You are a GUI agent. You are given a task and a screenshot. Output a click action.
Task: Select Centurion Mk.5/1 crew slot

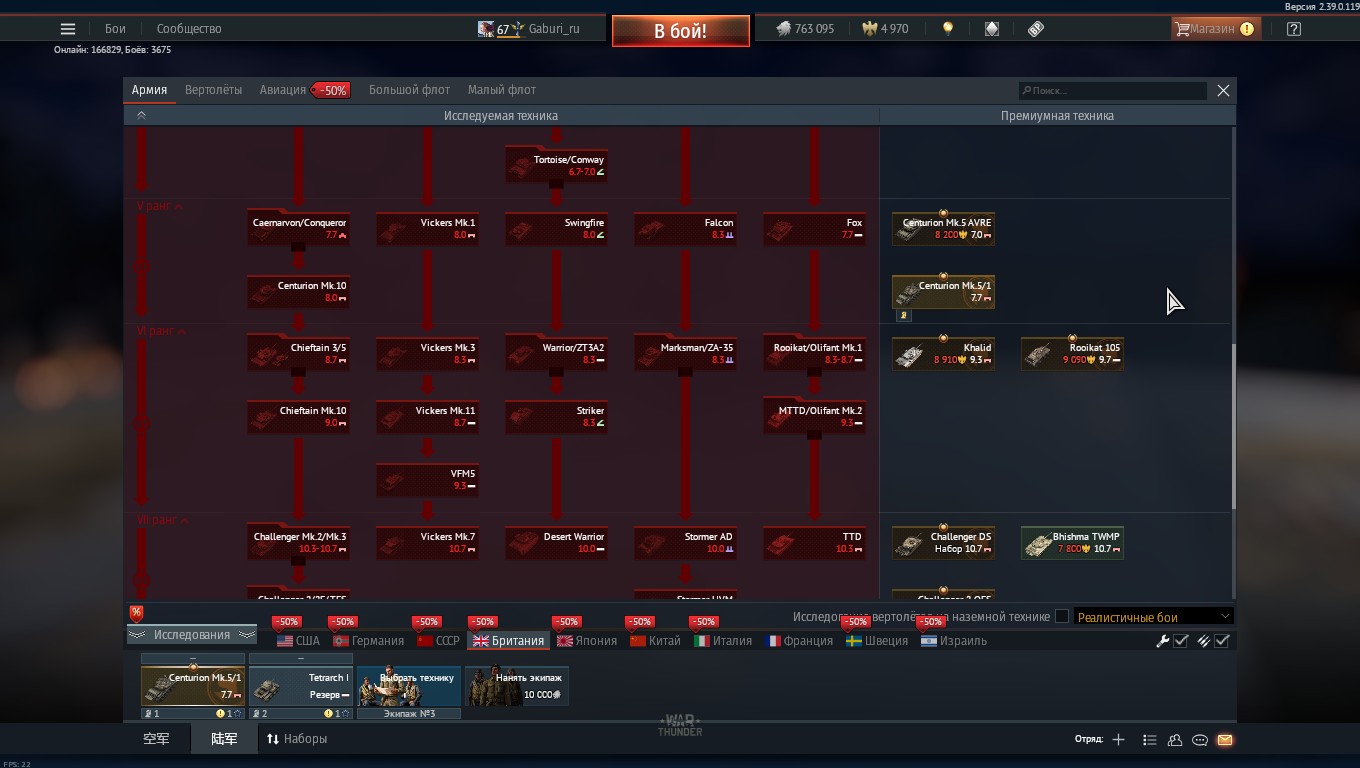click(192, 687)
